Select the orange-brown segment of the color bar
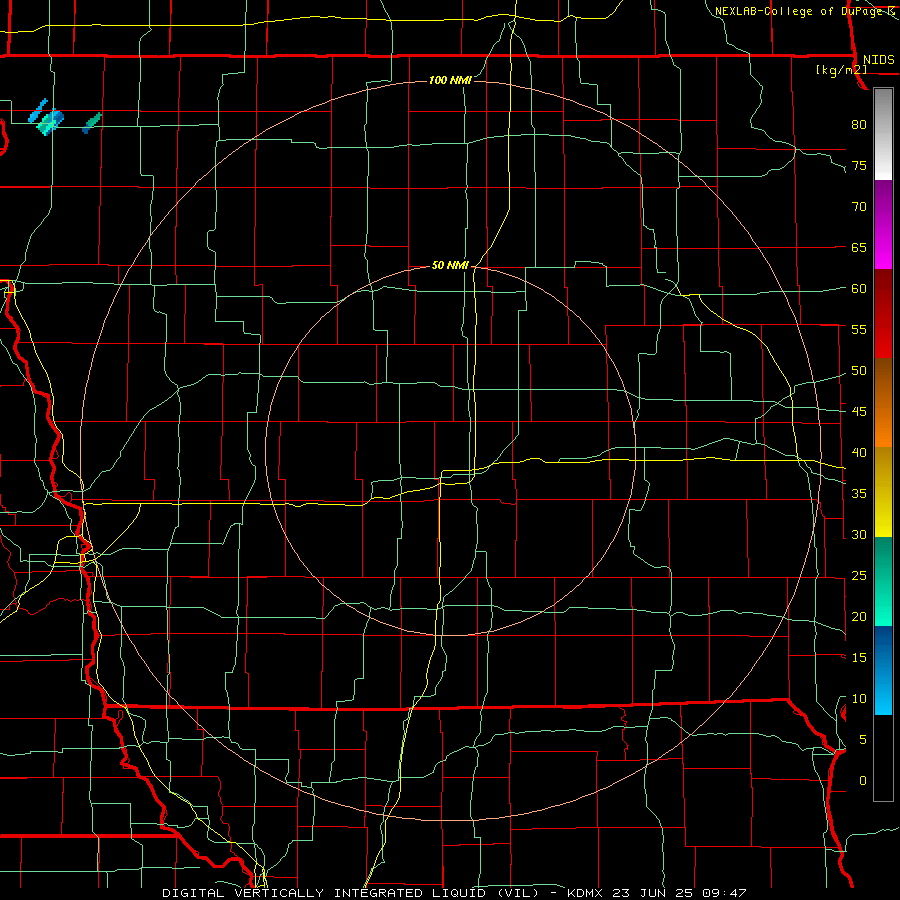This screenshot has width=900, height=900. click(x=883, y=402)
